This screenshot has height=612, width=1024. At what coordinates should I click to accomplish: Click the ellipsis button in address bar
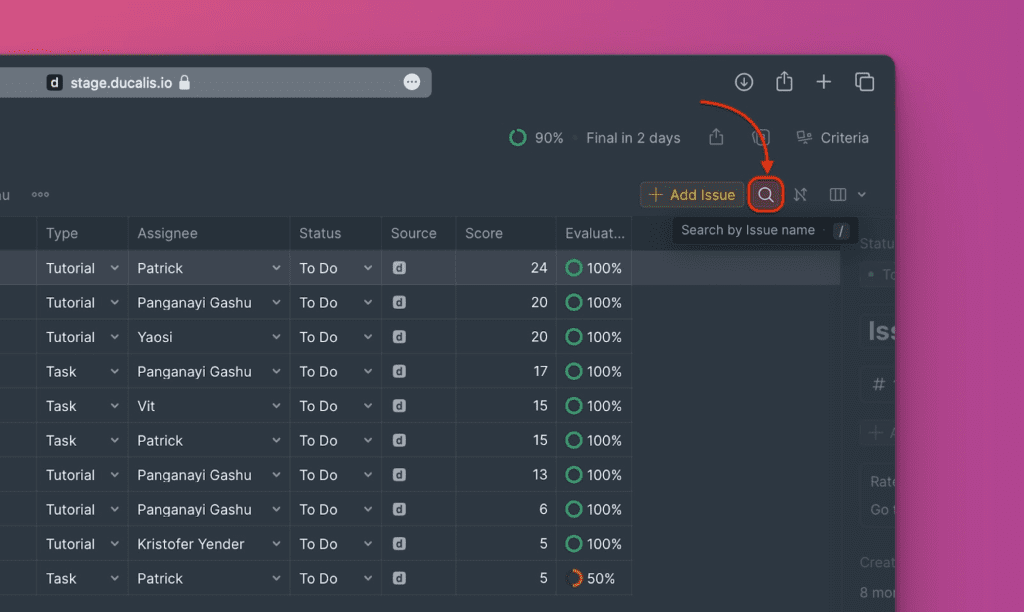[x=412, y=82]
